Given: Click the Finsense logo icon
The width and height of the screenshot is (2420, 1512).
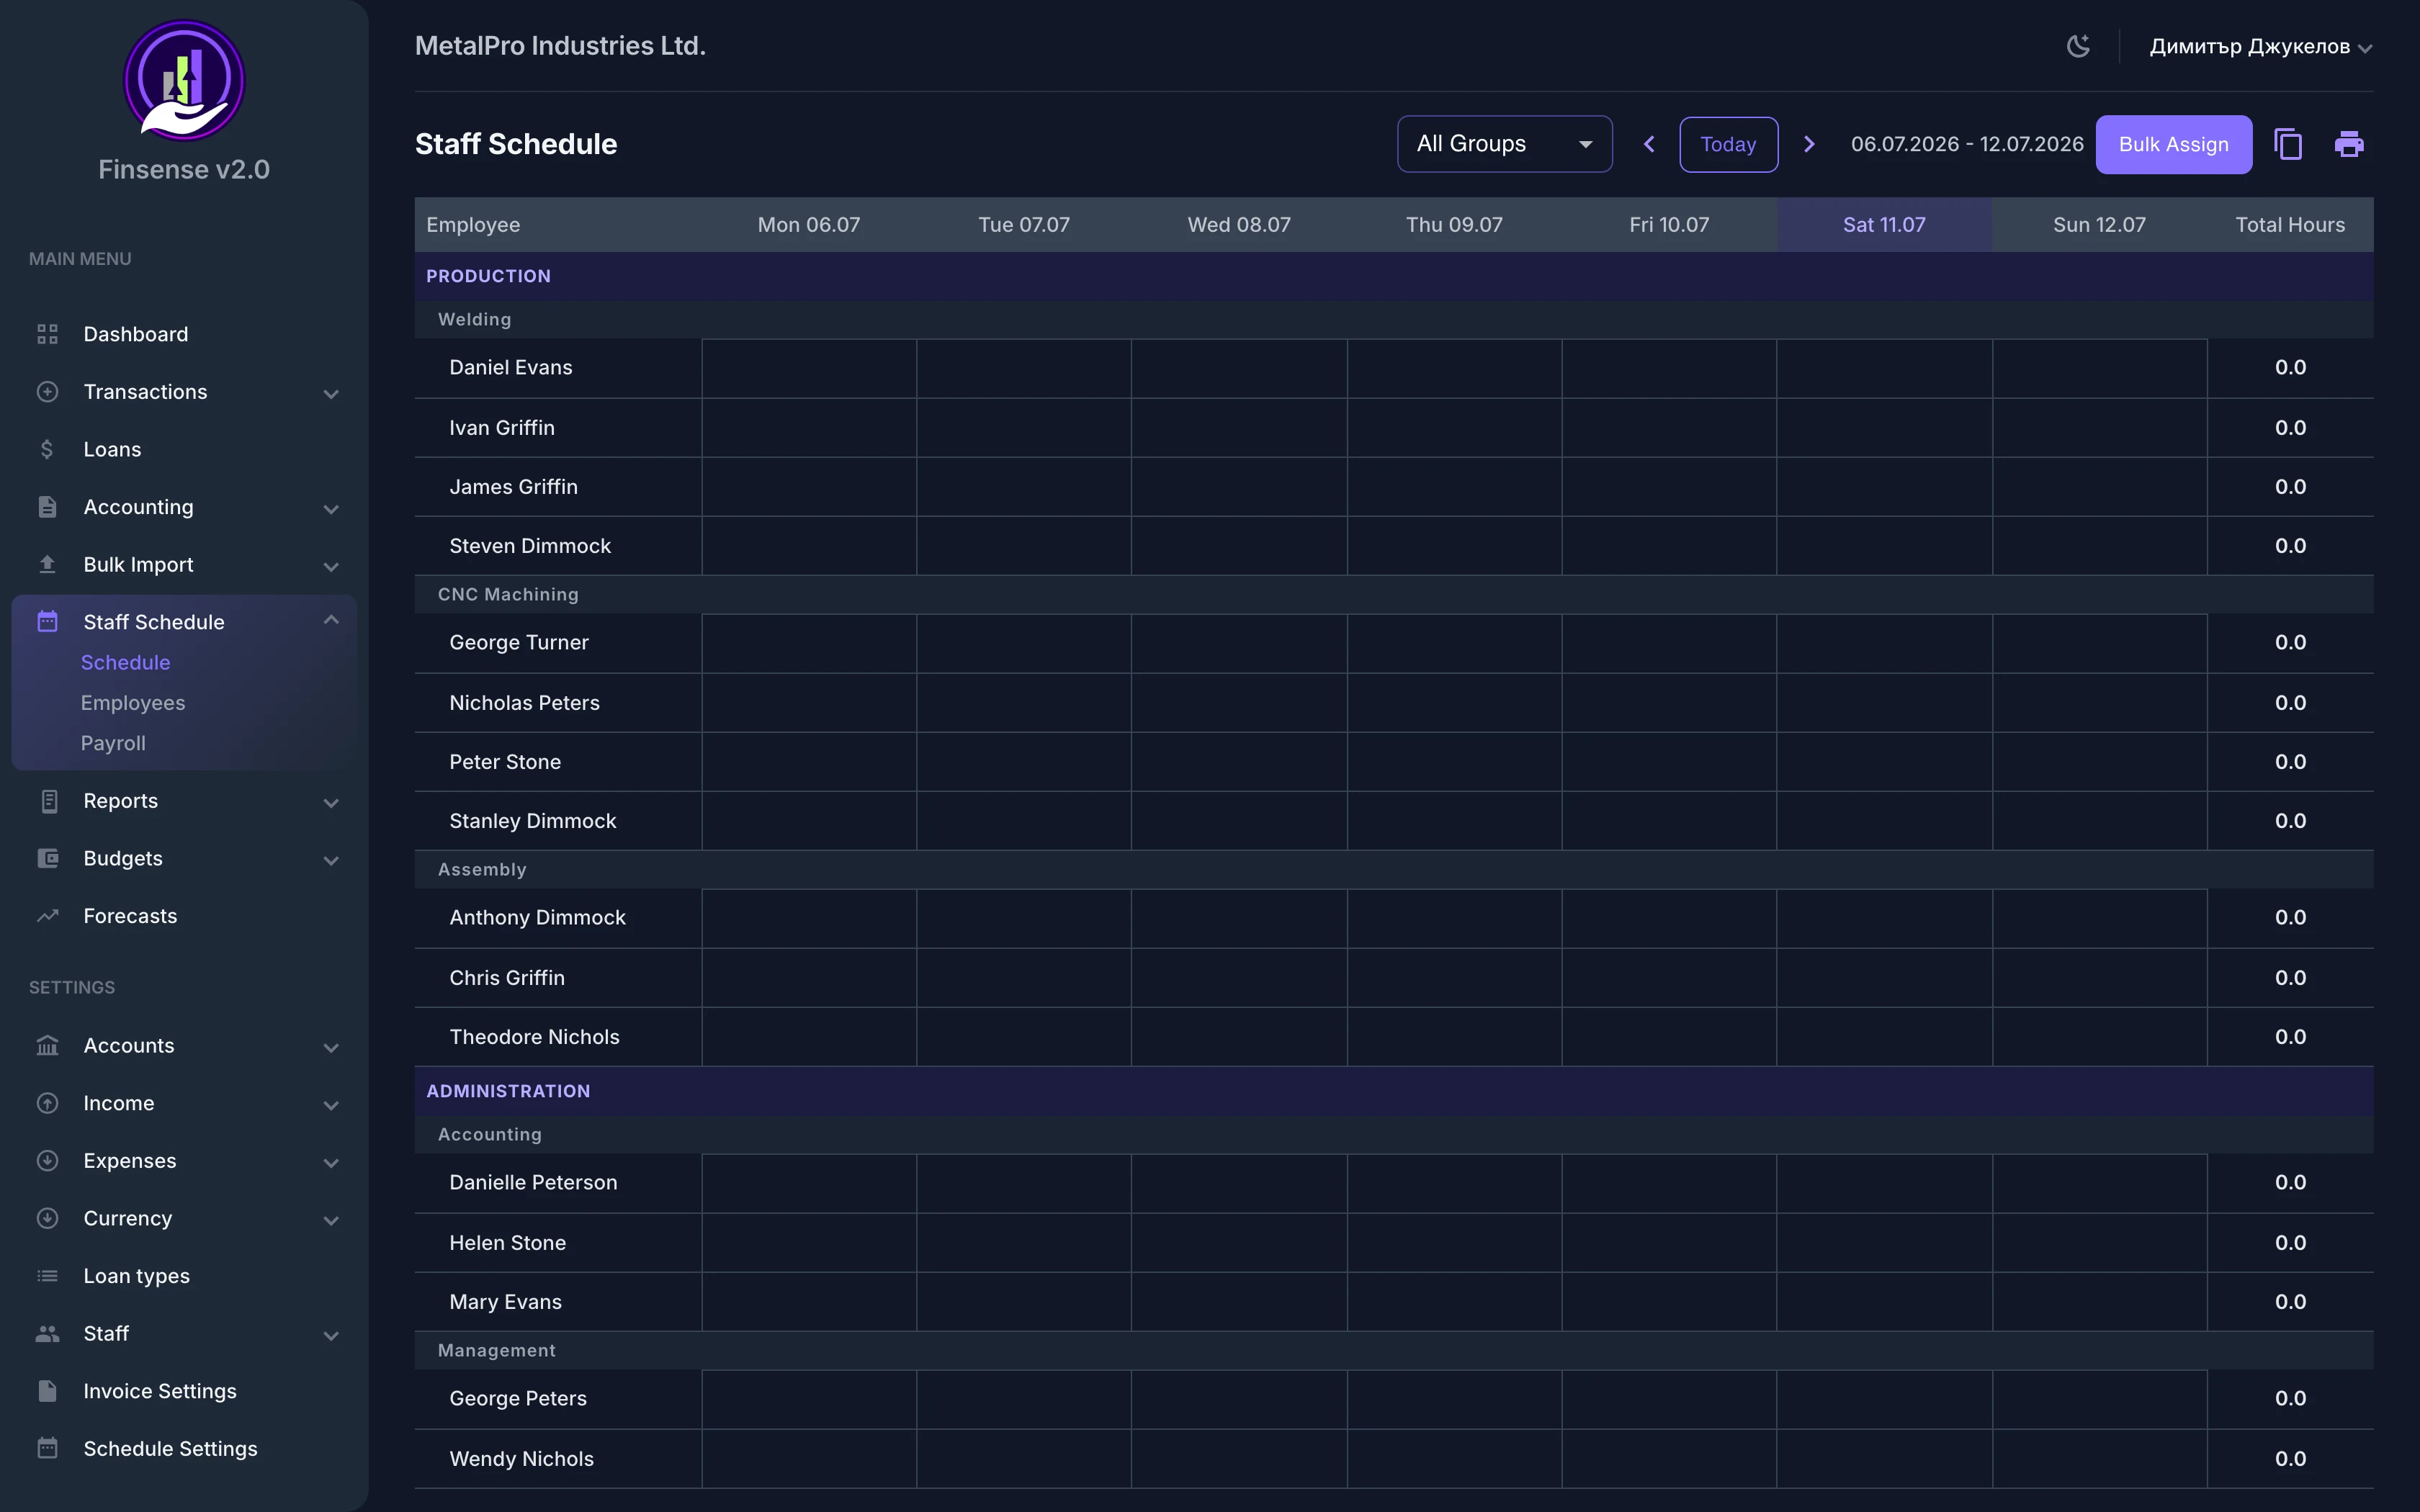Looking at the screenshot, I should (184, 80).
